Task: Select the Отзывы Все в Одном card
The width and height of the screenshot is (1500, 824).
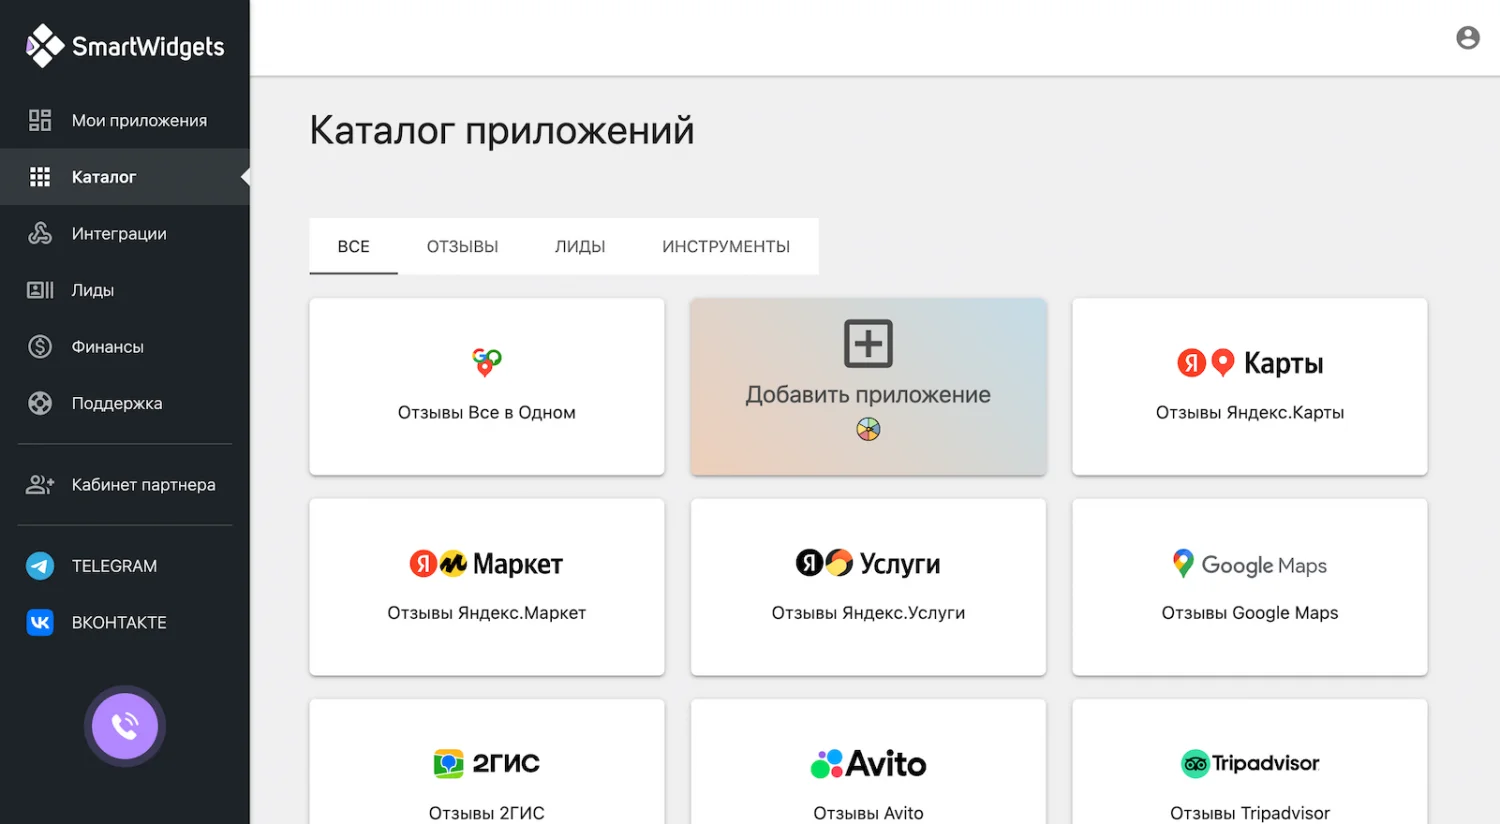Action: pyautogui.click(x=487, y=387)
